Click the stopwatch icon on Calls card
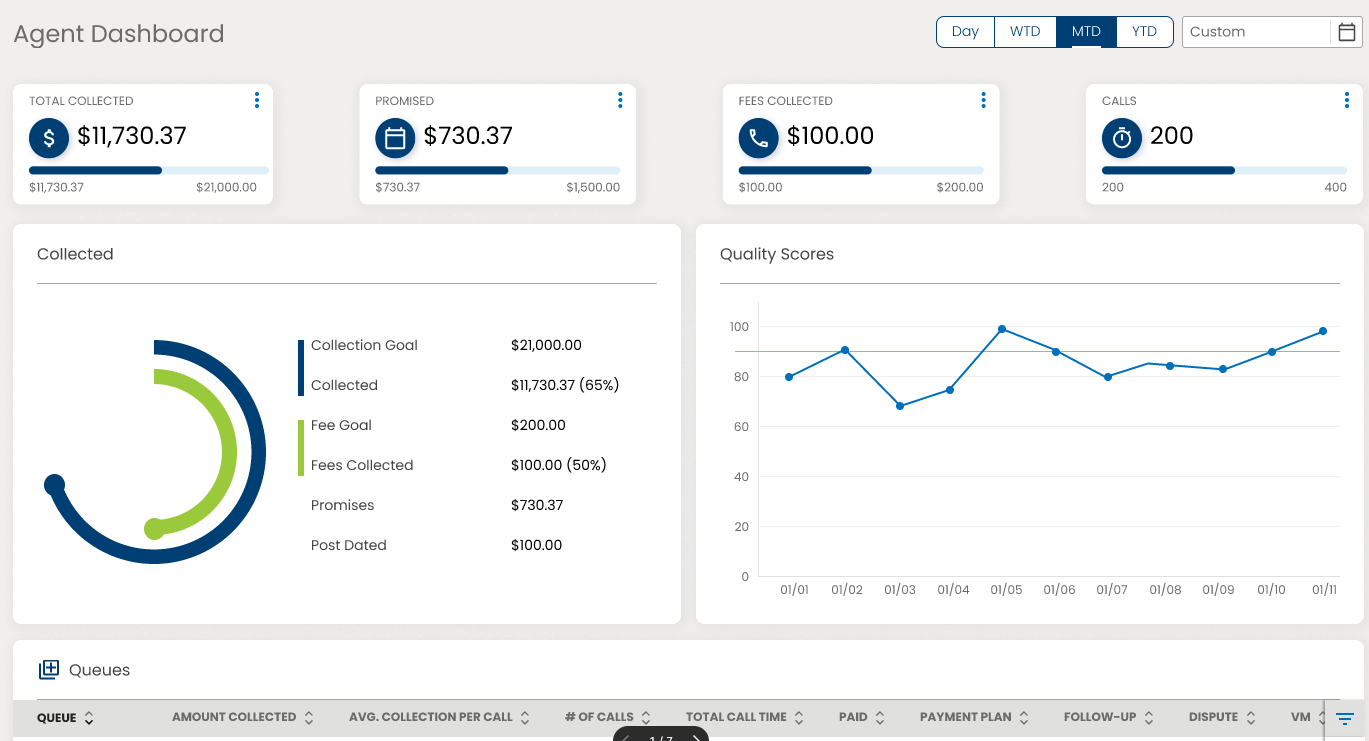This screenshot has width=1369, height=741. click(1121, 138)
